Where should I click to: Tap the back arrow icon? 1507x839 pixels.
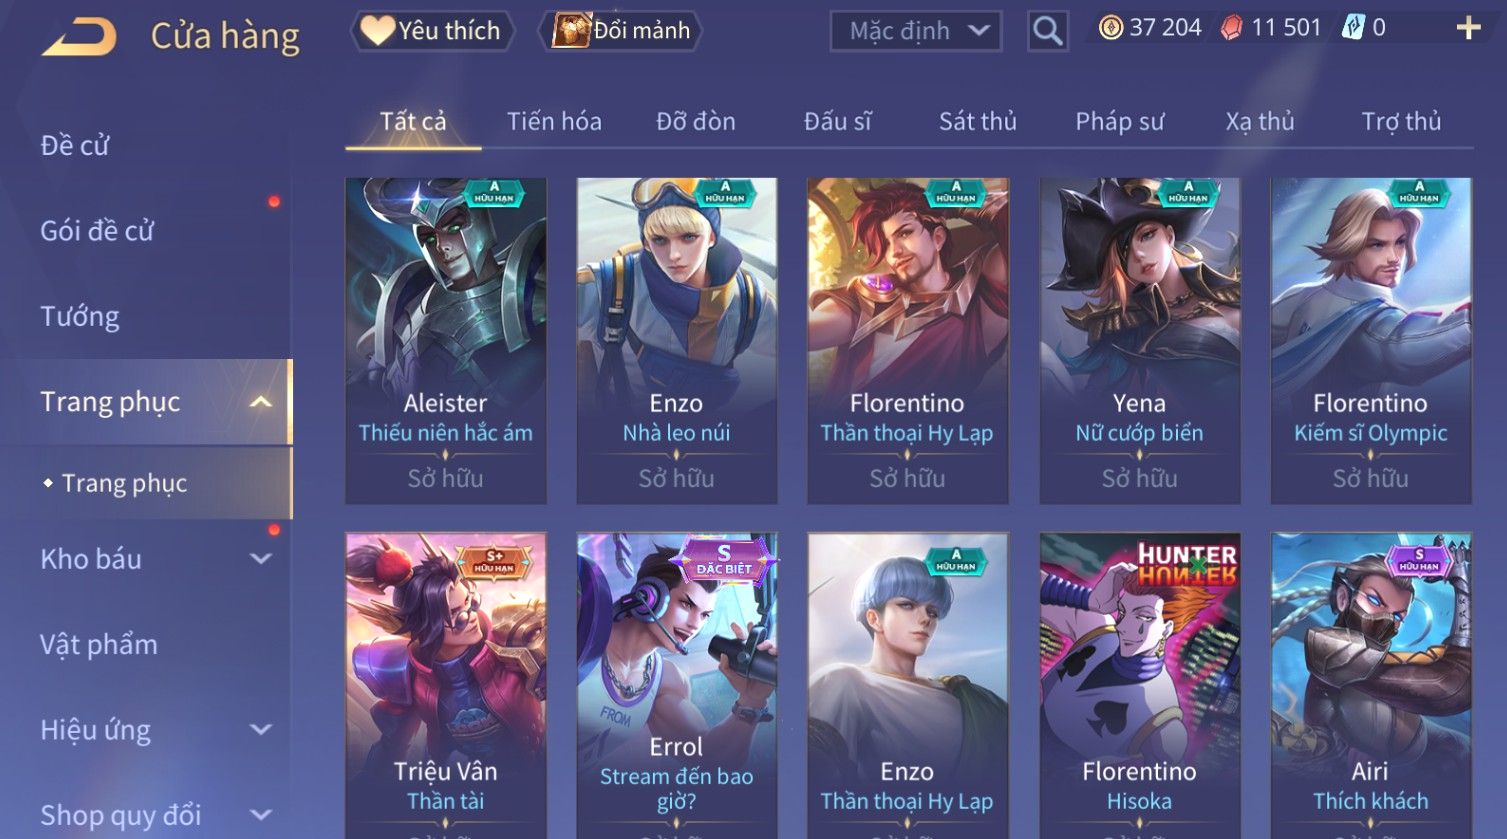coord(79,36)
